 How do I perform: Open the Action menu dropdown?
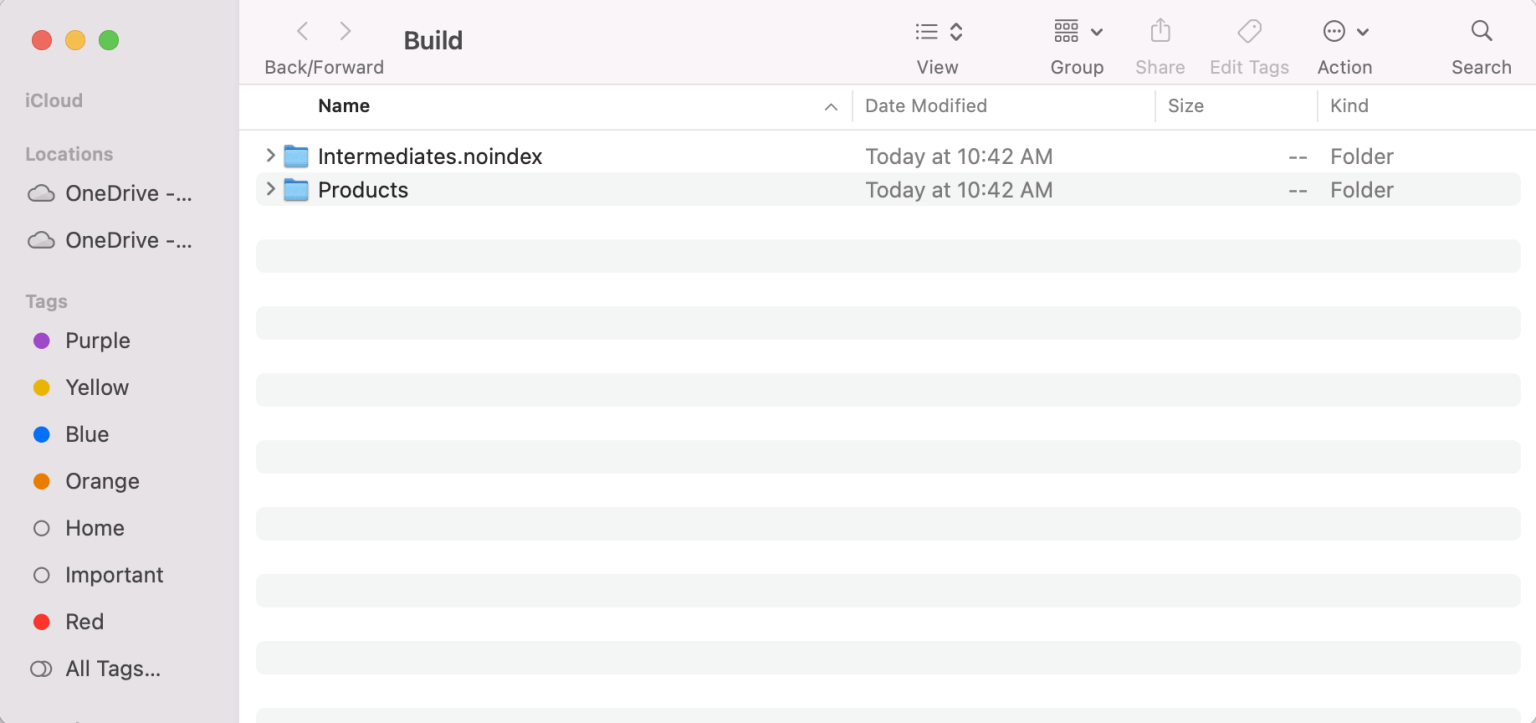point(1345,32)
